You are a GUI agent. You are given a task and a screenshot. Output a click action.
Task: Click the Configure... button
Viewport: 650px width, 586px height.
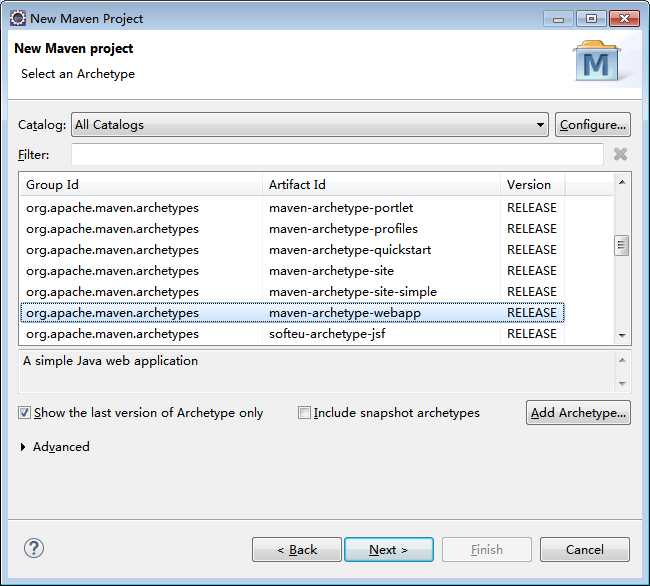[592, 125]
